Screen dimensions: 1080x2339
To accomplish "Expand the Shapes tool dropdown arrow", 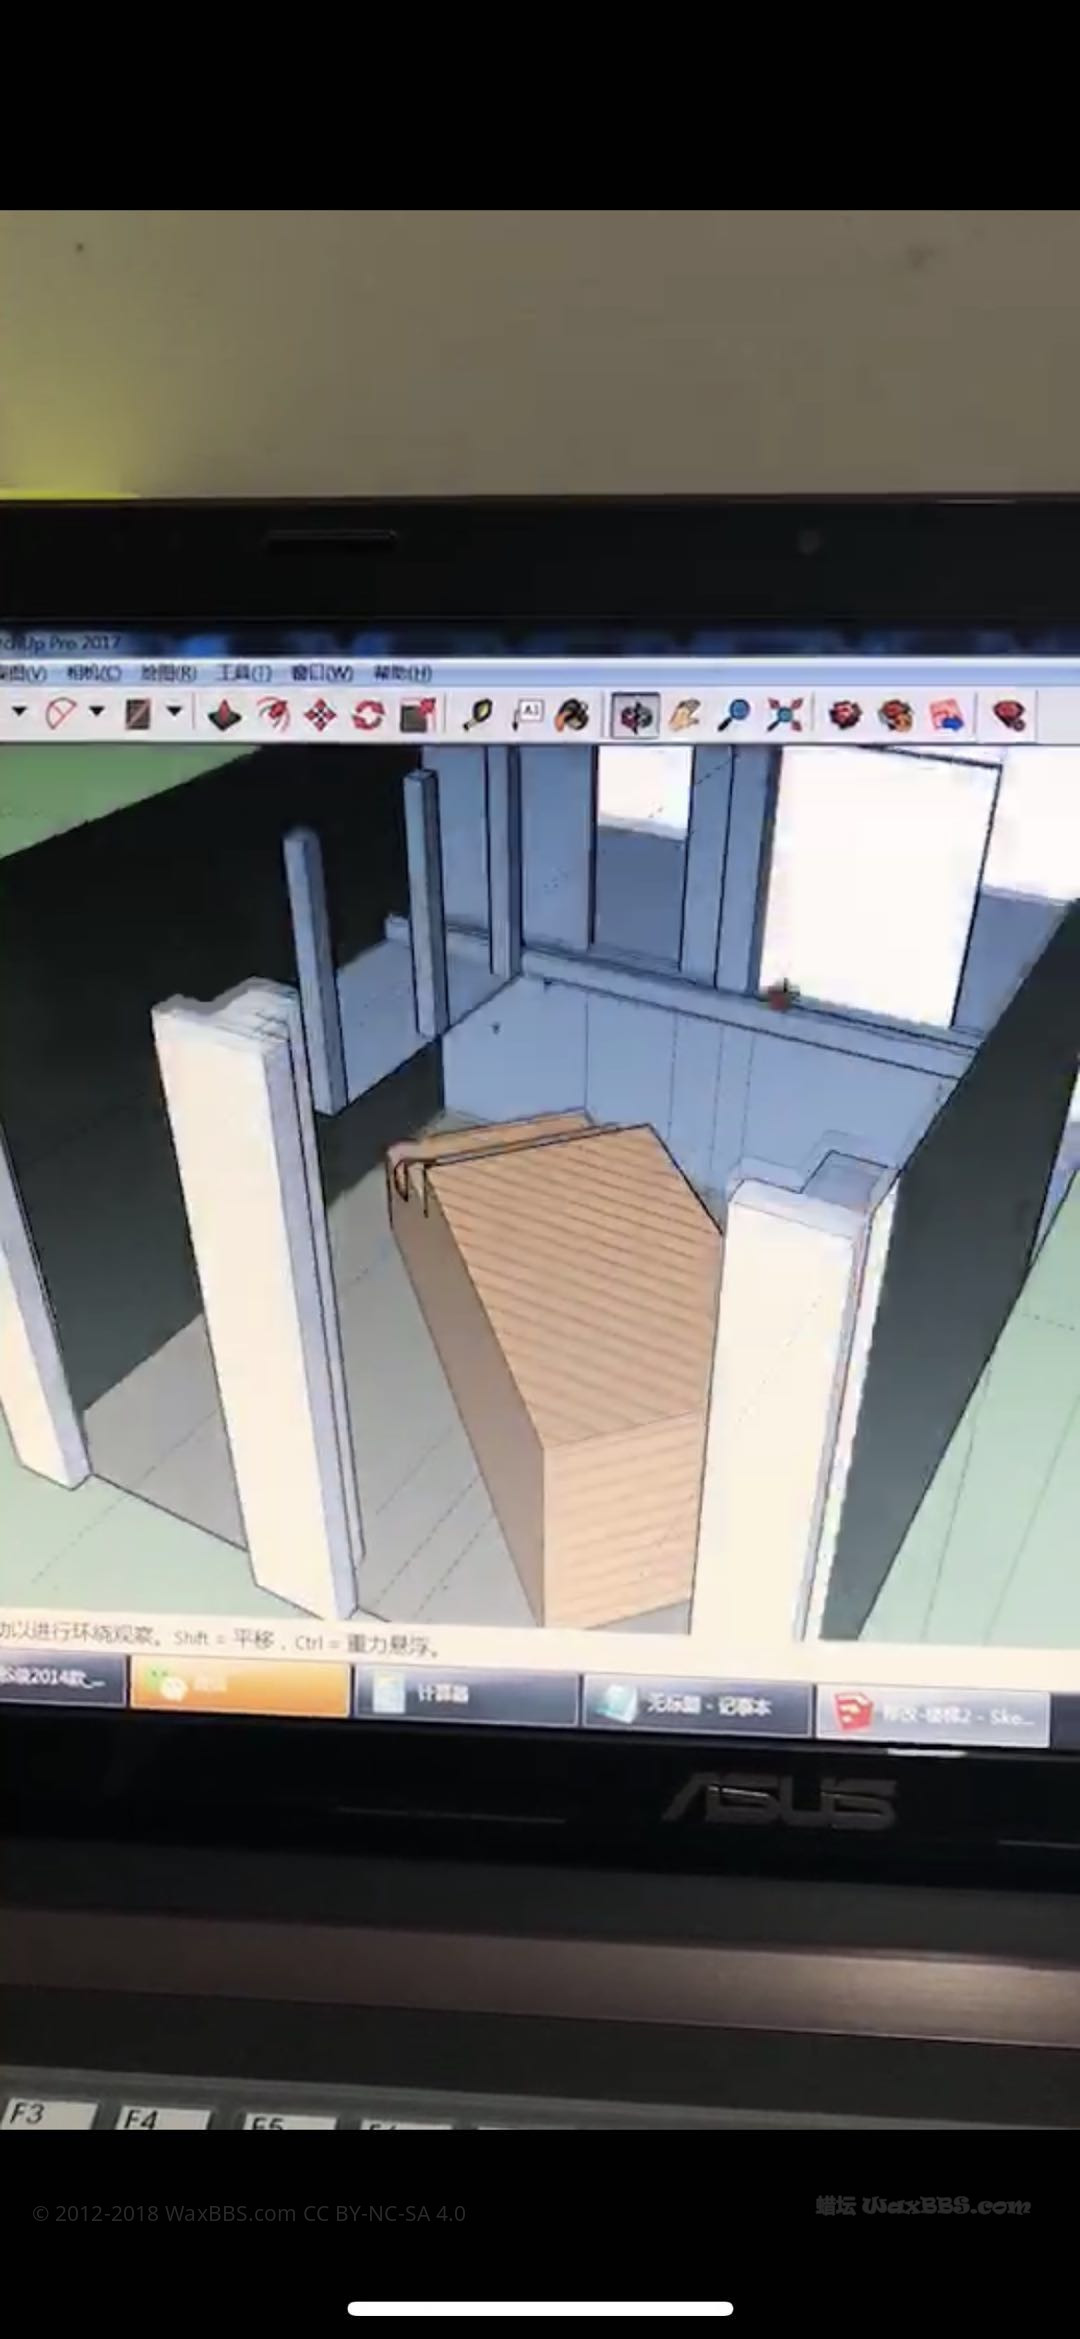I will [x=174, y=712].
